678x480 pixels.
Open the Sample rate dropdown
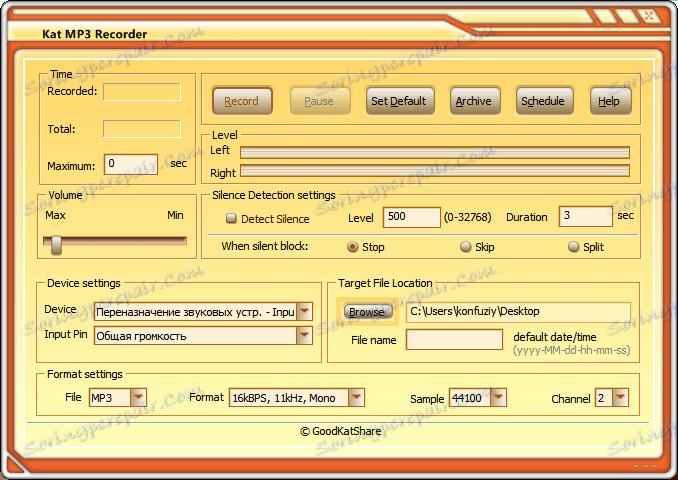498,397
